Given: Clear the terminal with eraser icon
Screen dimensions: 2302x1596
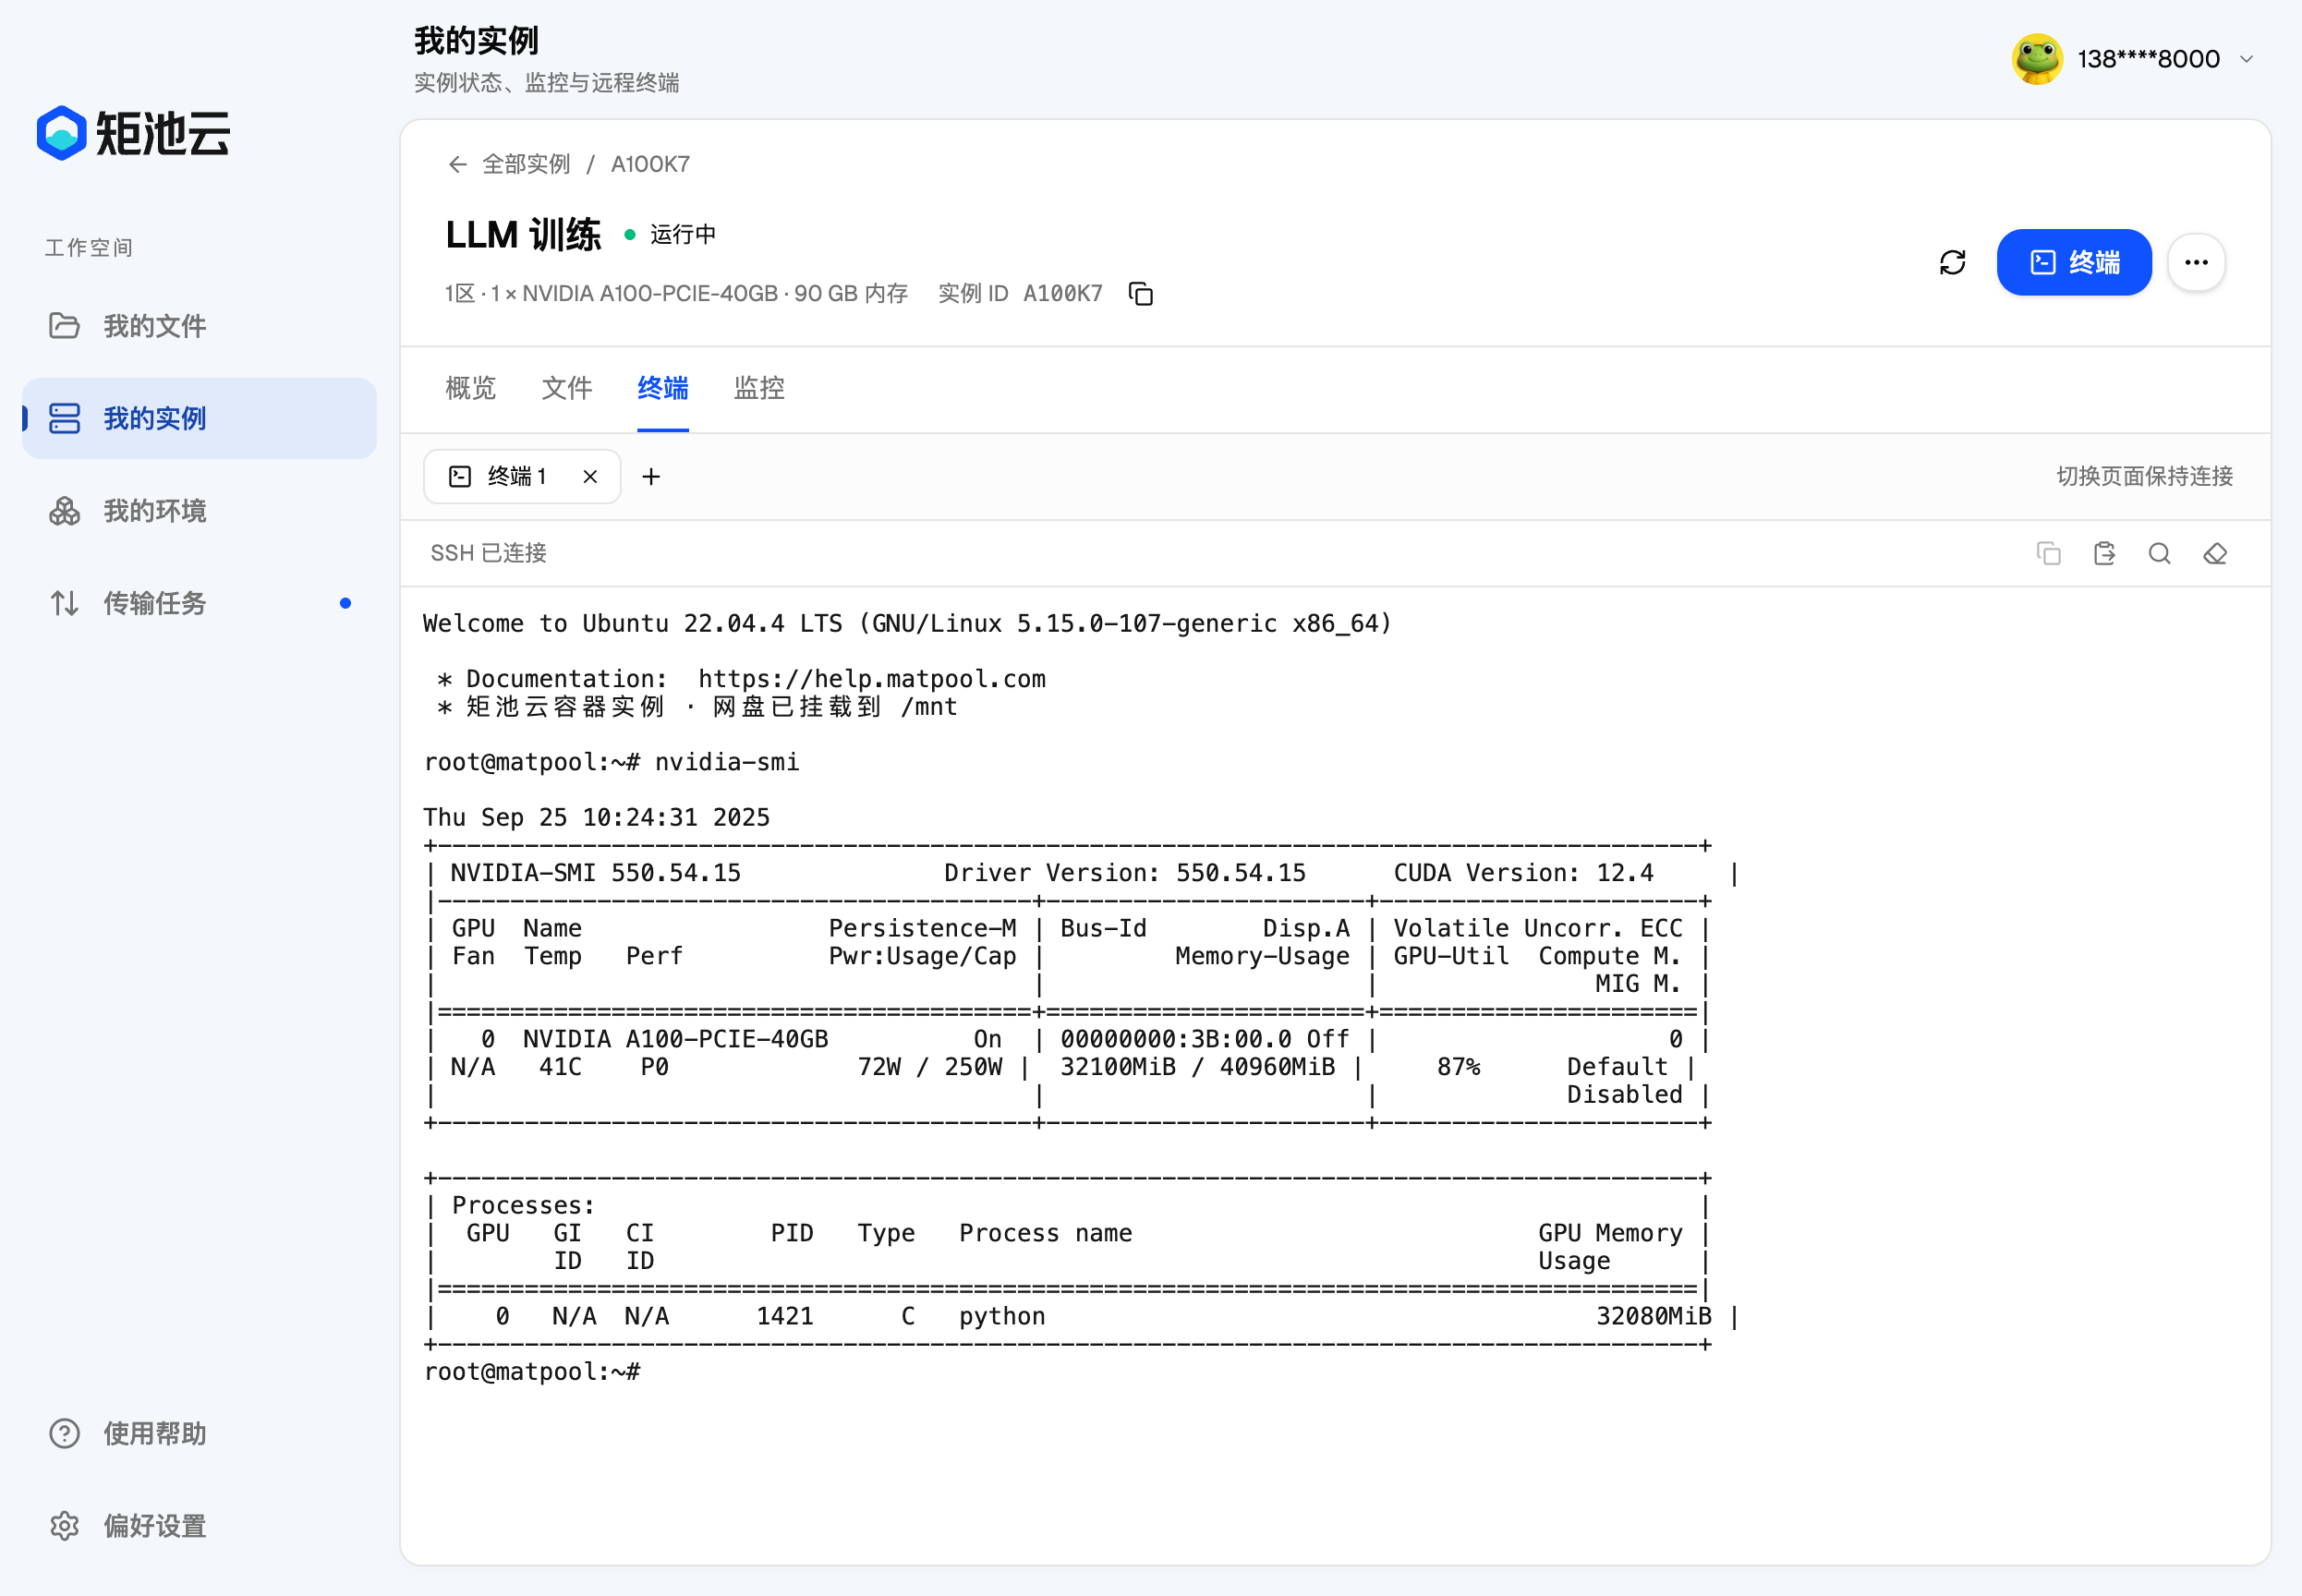Looking at the screenshot, I should coord(2215,553).
